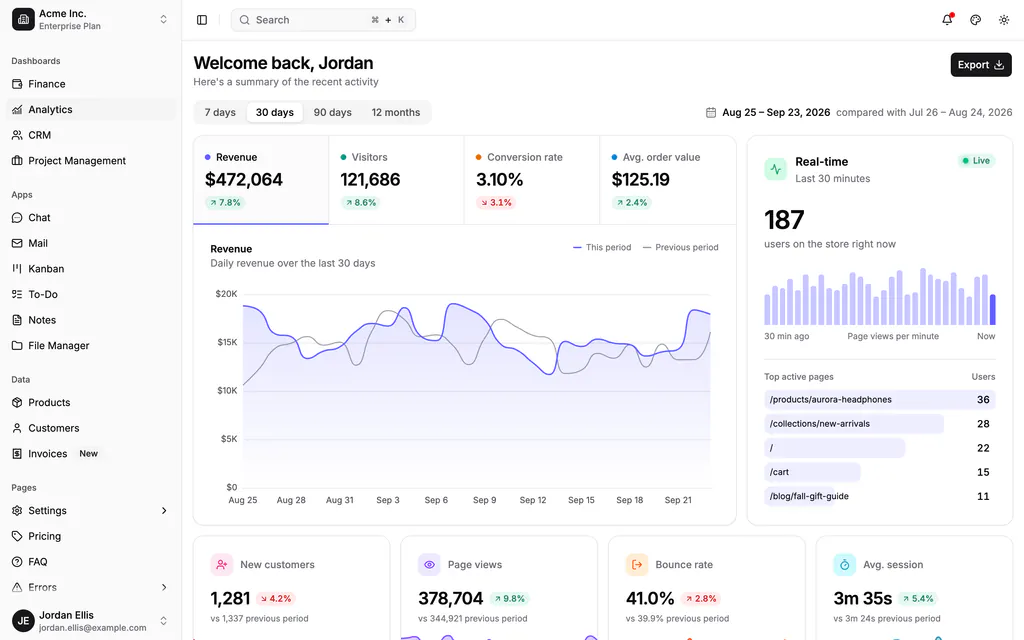Toggle the Previous period legend item
Viewport: 1024px width, 640px height.
(x=680, y=248)
